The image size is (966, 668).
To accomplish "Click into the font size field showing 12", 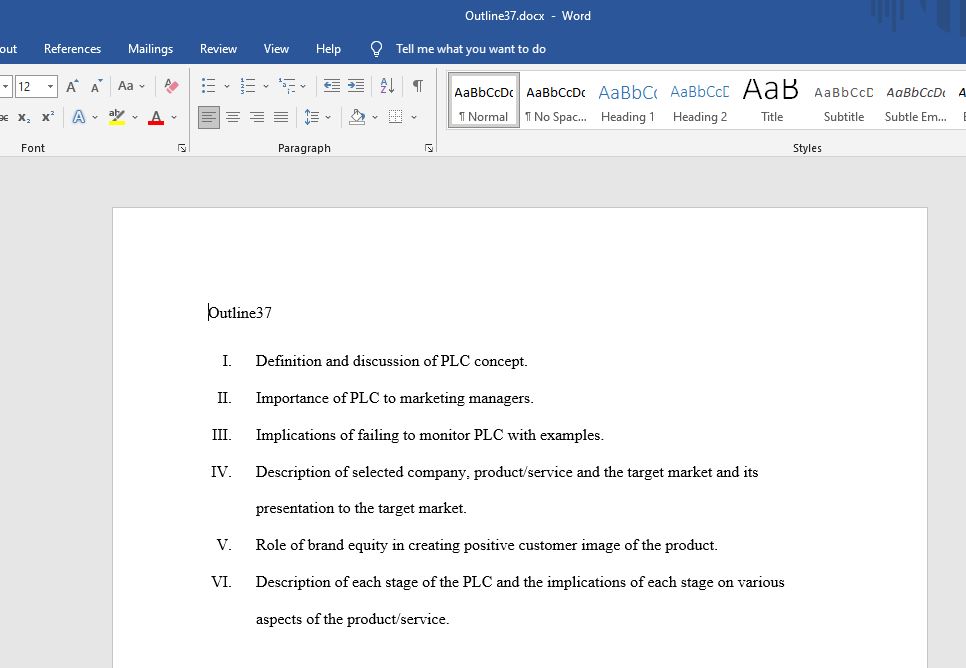I will (x=30, y=86).
